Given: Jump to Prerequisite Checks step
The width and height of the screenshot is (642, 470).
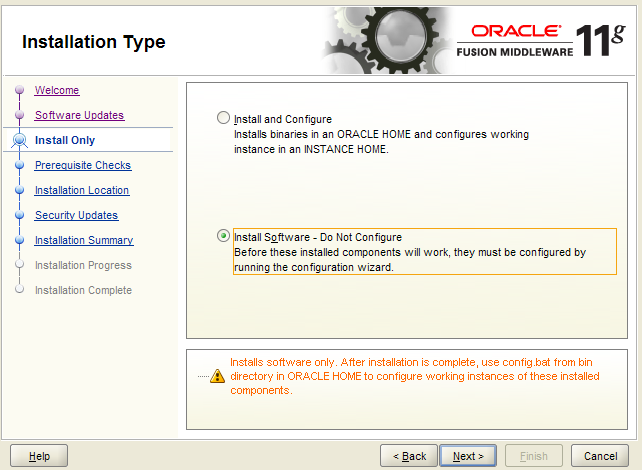Looking at the screenshot, I should click(x=82, y=165).
